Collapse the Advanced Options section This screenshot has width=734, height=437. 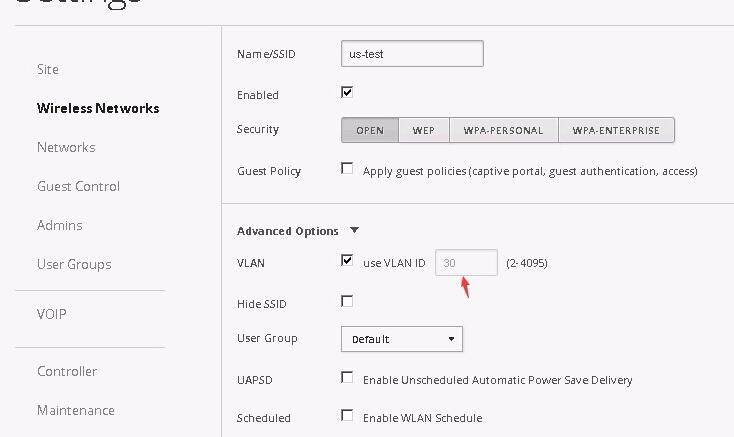tap(354, 231)
